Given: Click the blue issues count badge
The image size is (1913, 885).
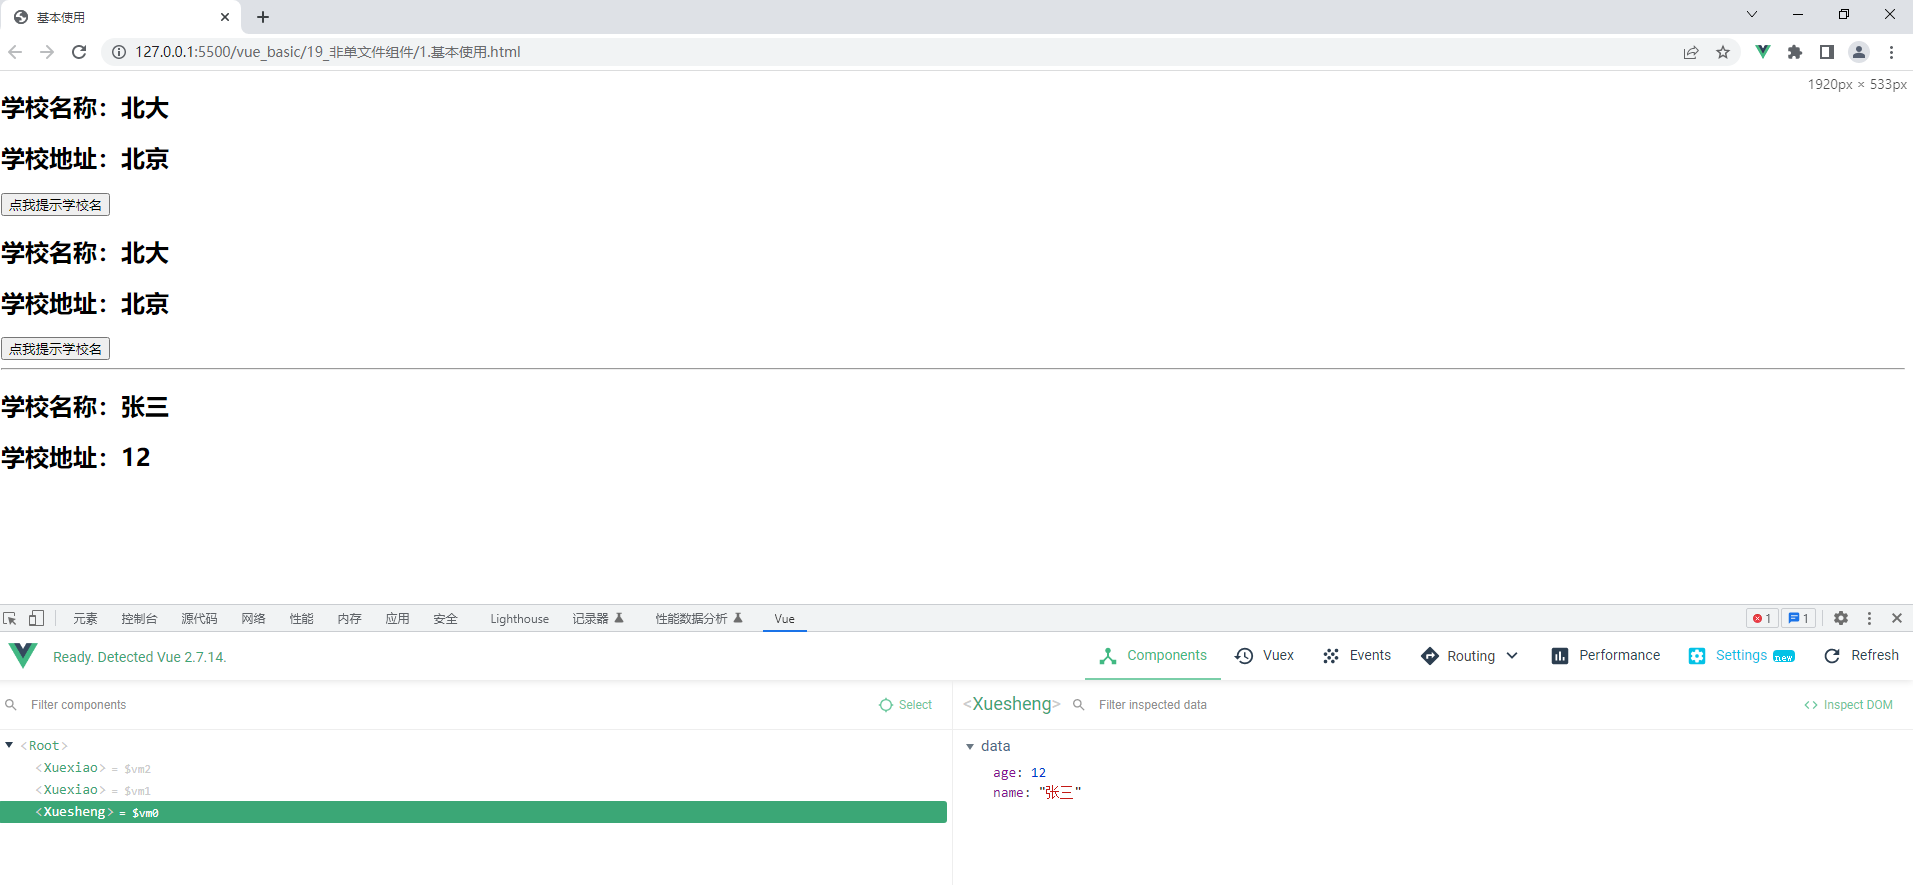Looking at the screenshot, I should [x=1798, y=619].
